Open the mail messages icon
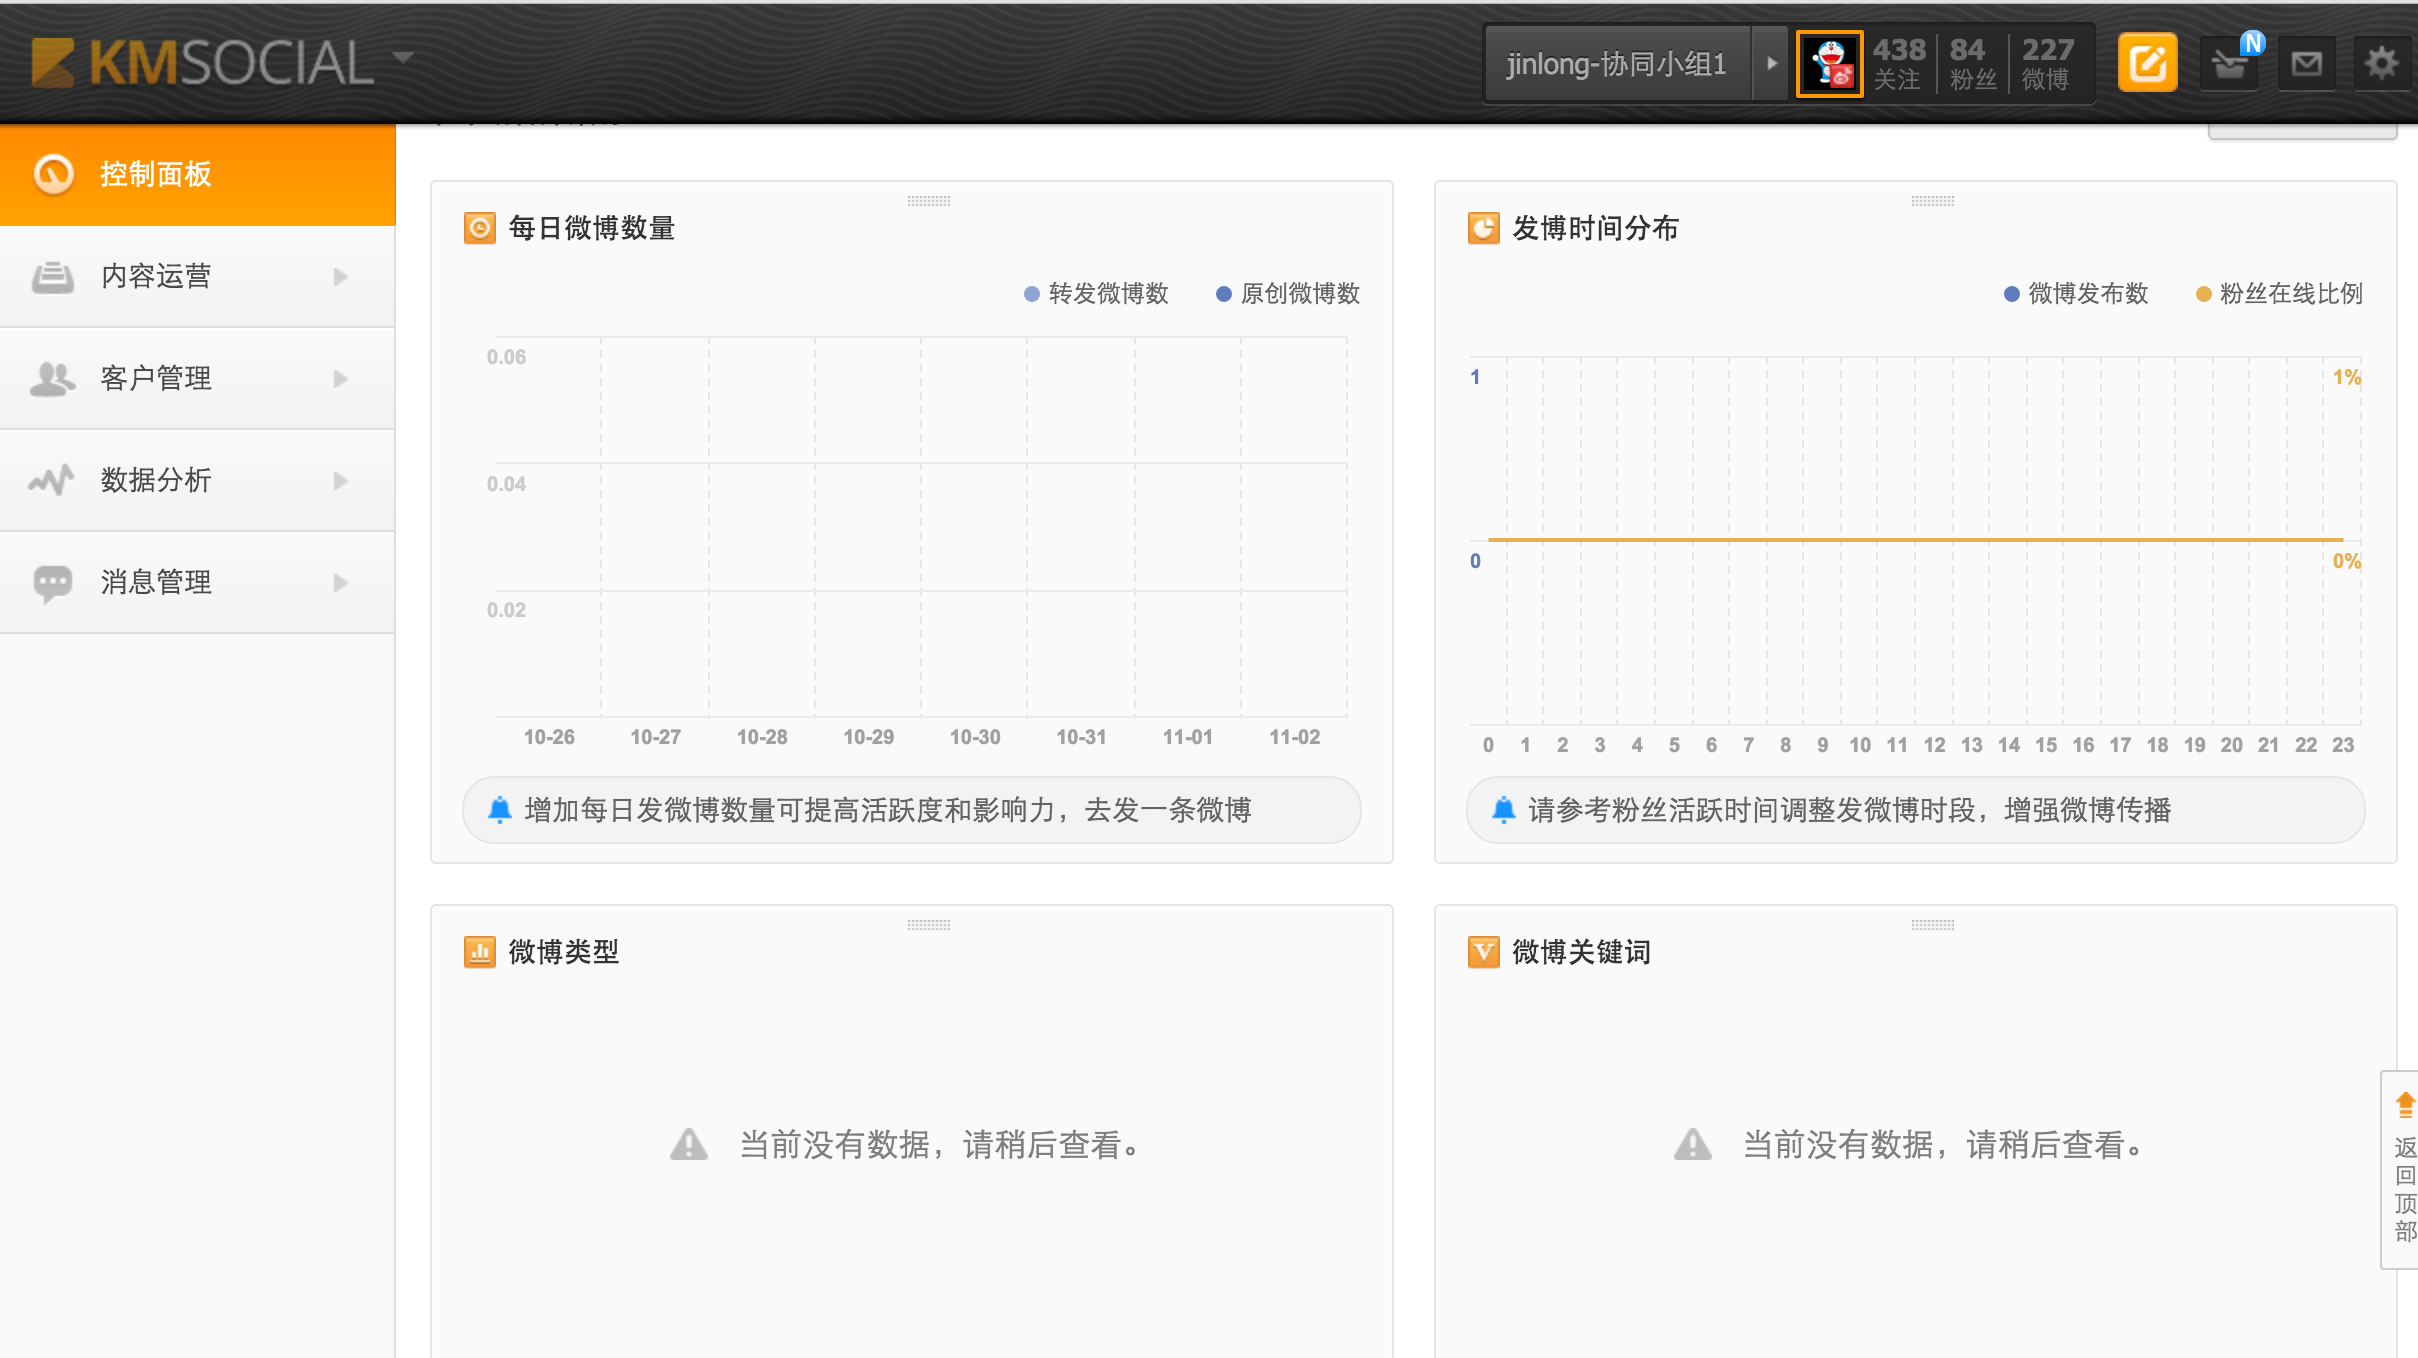 [2307, 64]
